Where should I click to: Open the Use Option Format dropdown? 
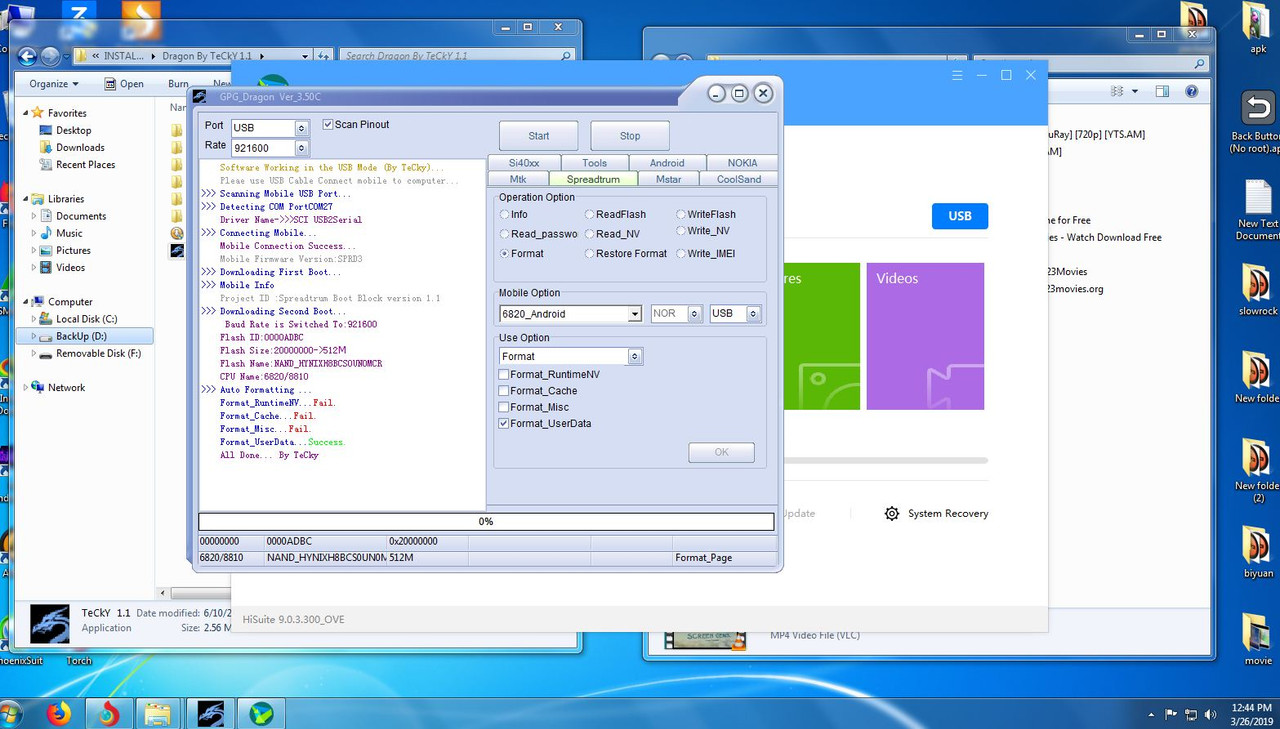point(634,356)
